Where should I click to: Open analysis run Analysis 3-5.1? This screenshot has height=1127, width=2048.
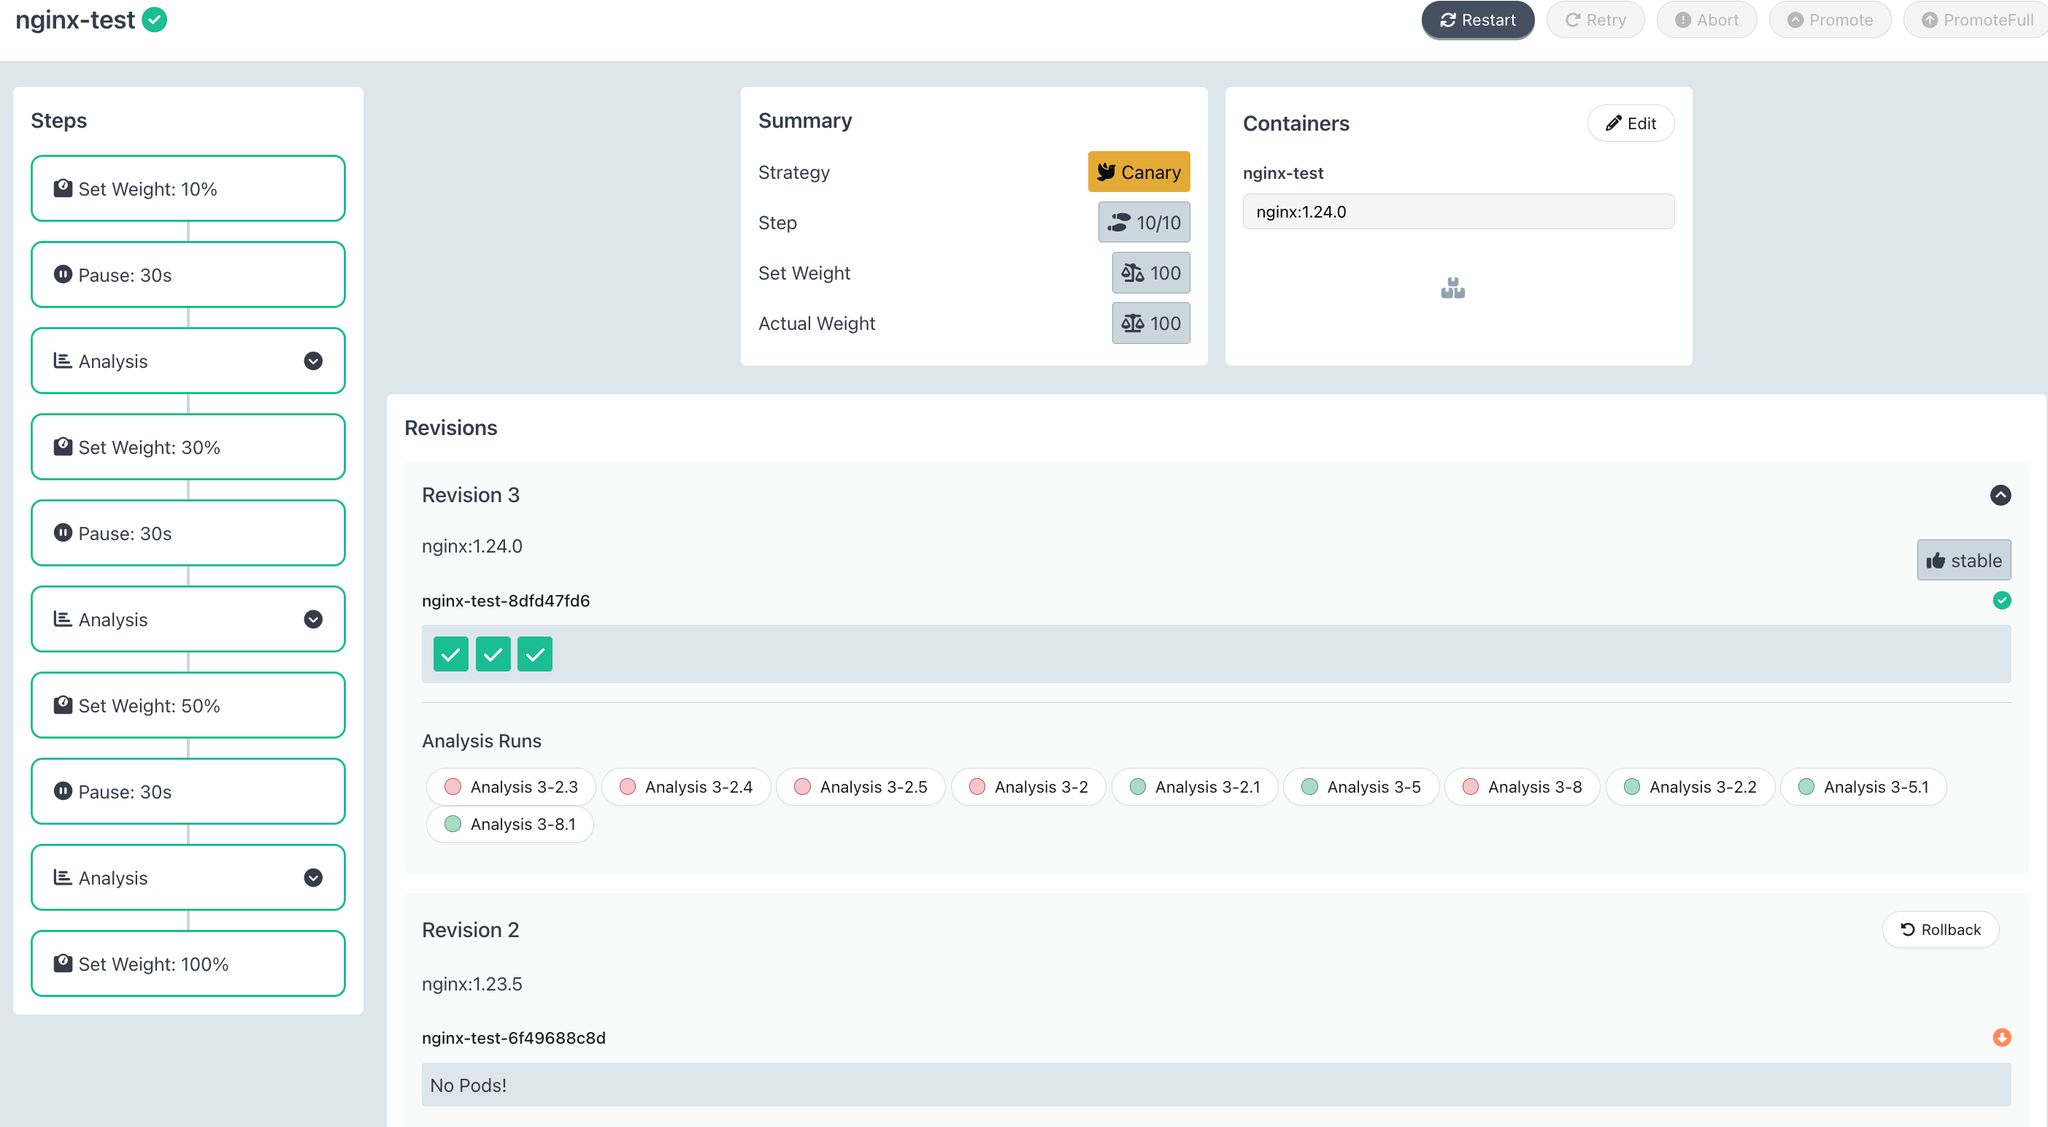[x=1863, y=787]
